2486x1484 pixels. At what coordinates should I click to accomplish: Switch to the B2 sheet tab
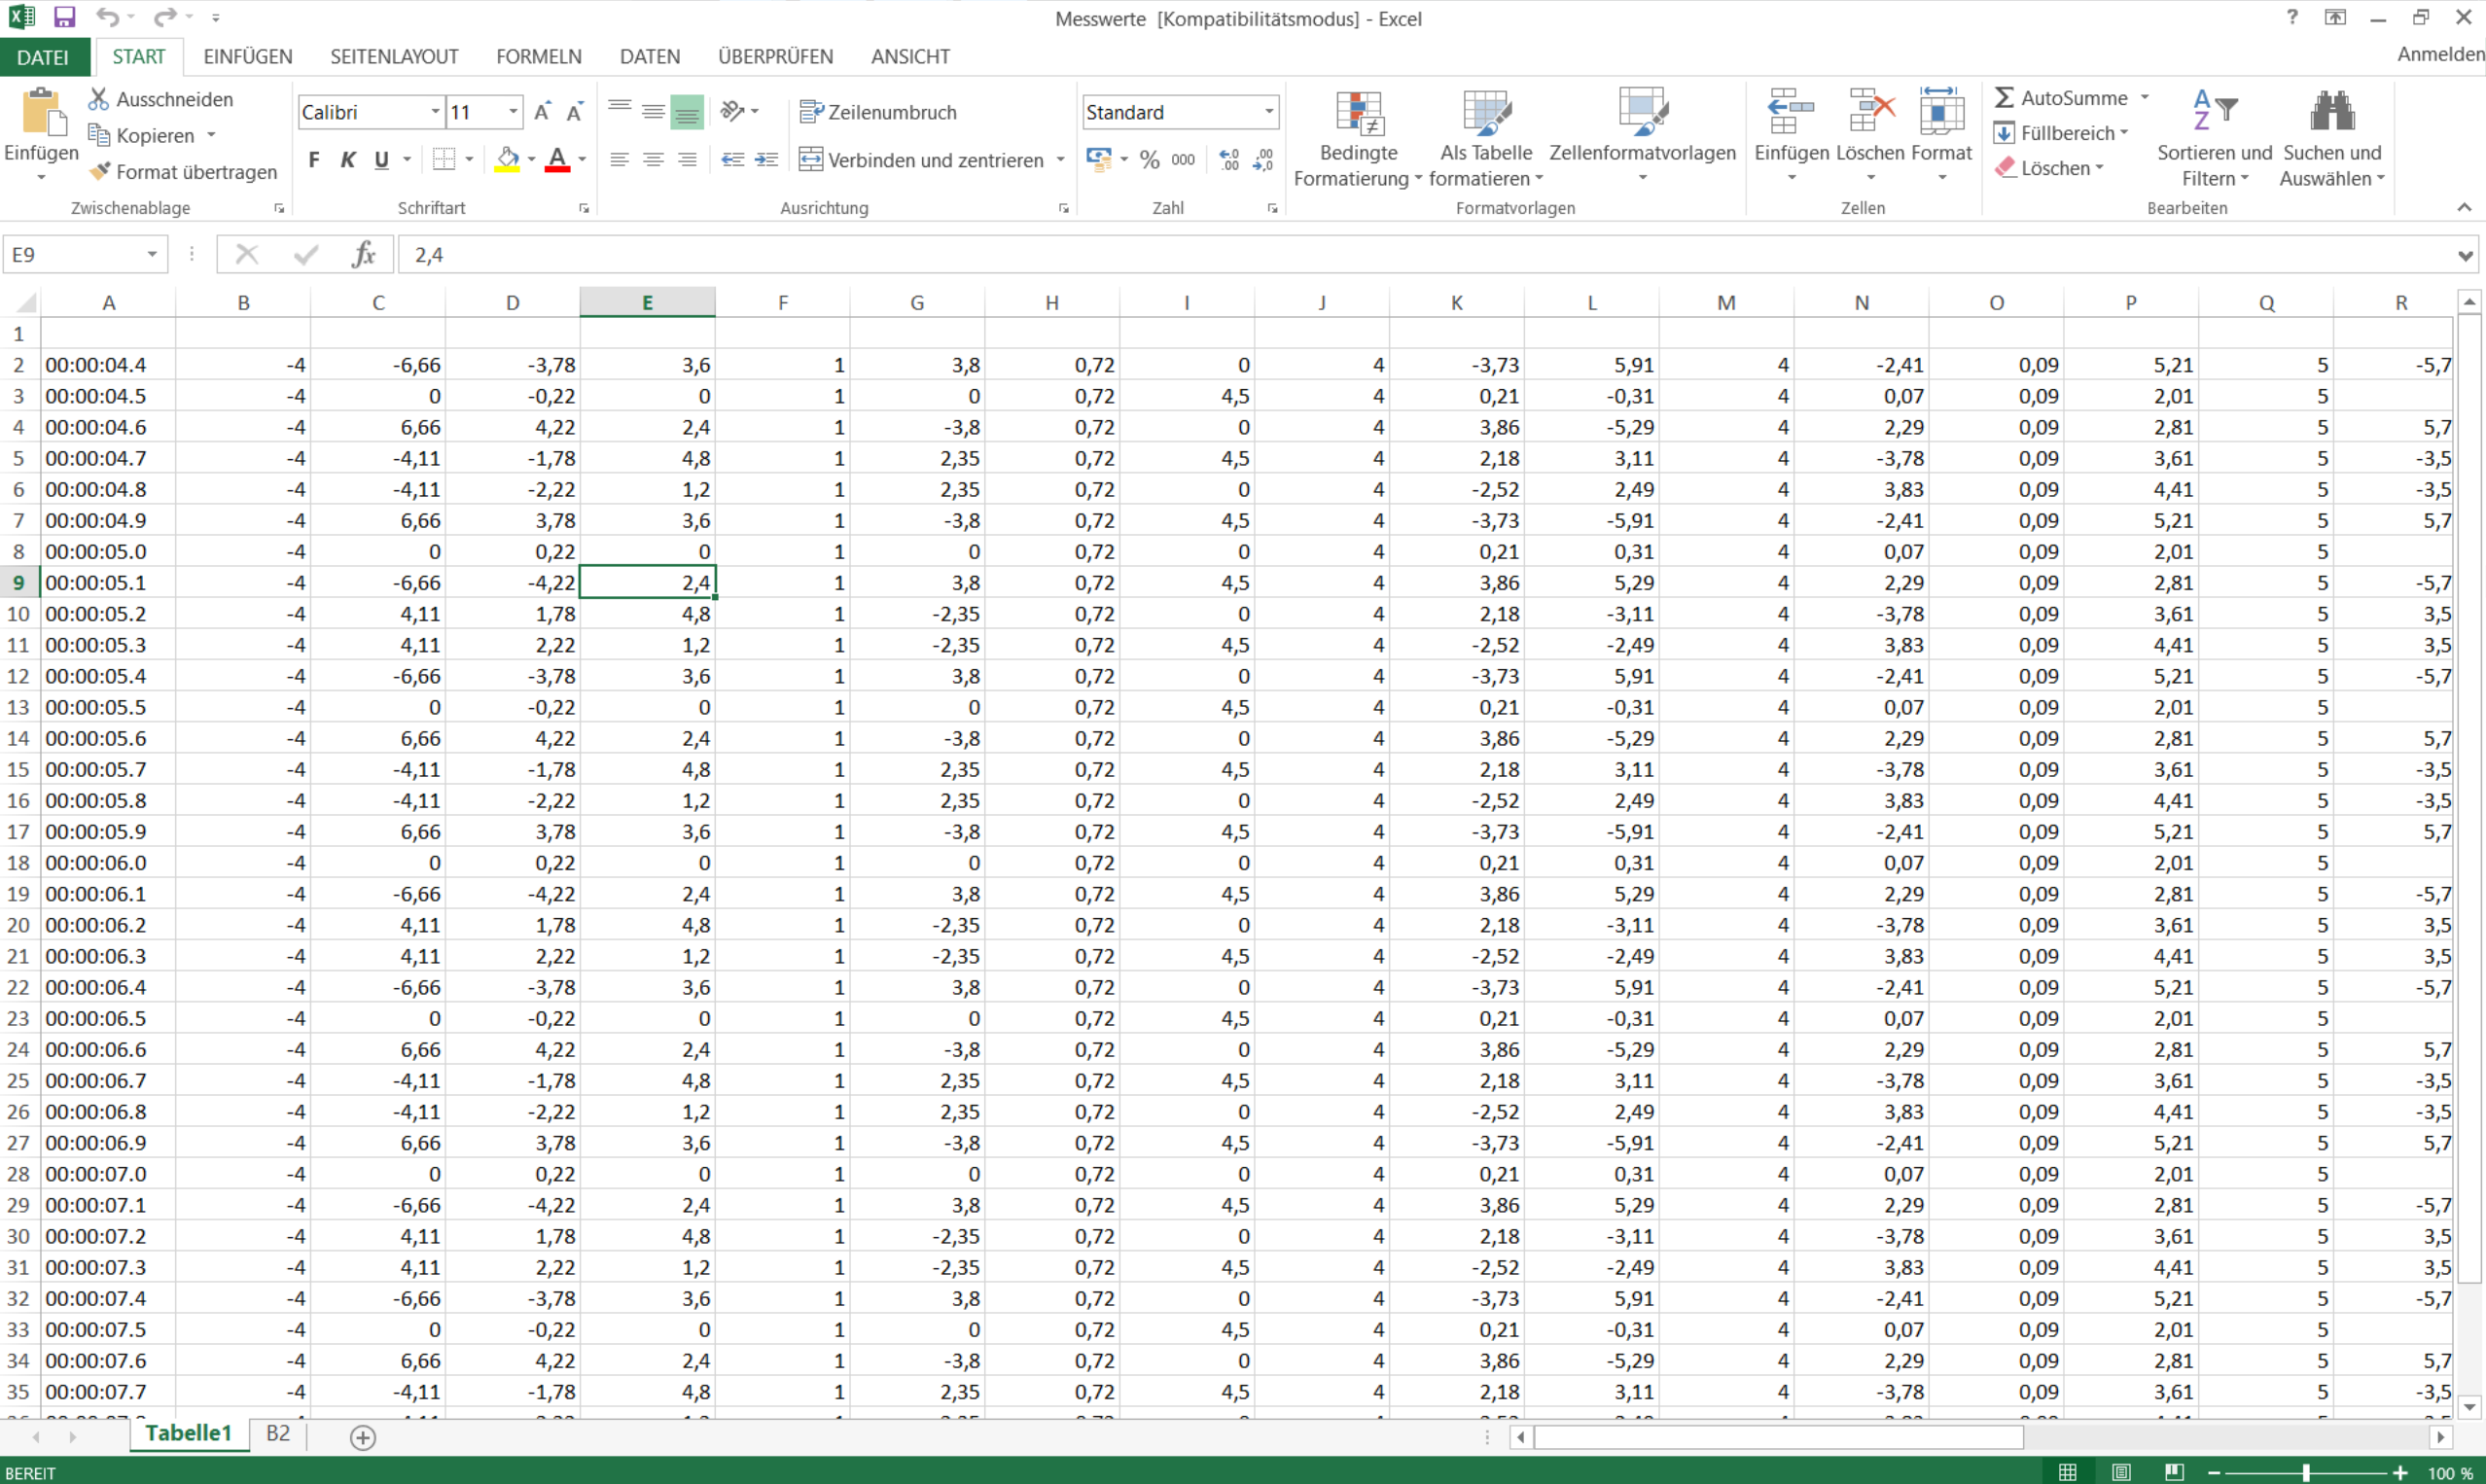pos(277,1433)
